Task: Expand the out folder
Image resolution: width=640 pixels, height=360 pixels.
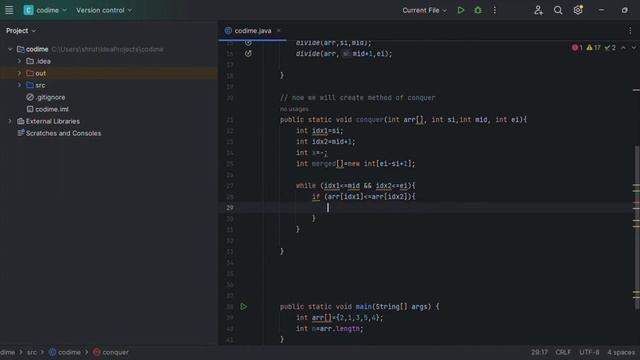Action: [x=19, y=73]
